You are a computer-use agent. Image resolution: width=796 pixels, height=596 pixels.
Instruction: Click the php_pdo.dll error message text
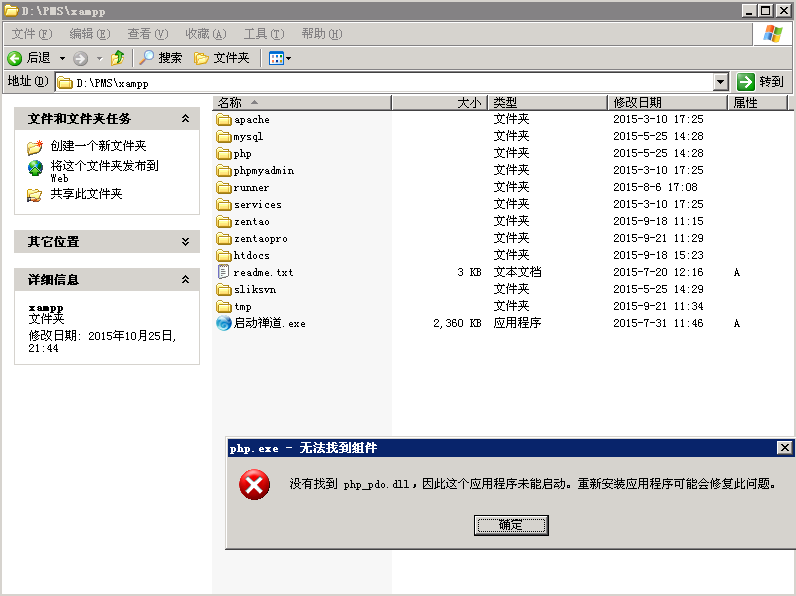533,484
